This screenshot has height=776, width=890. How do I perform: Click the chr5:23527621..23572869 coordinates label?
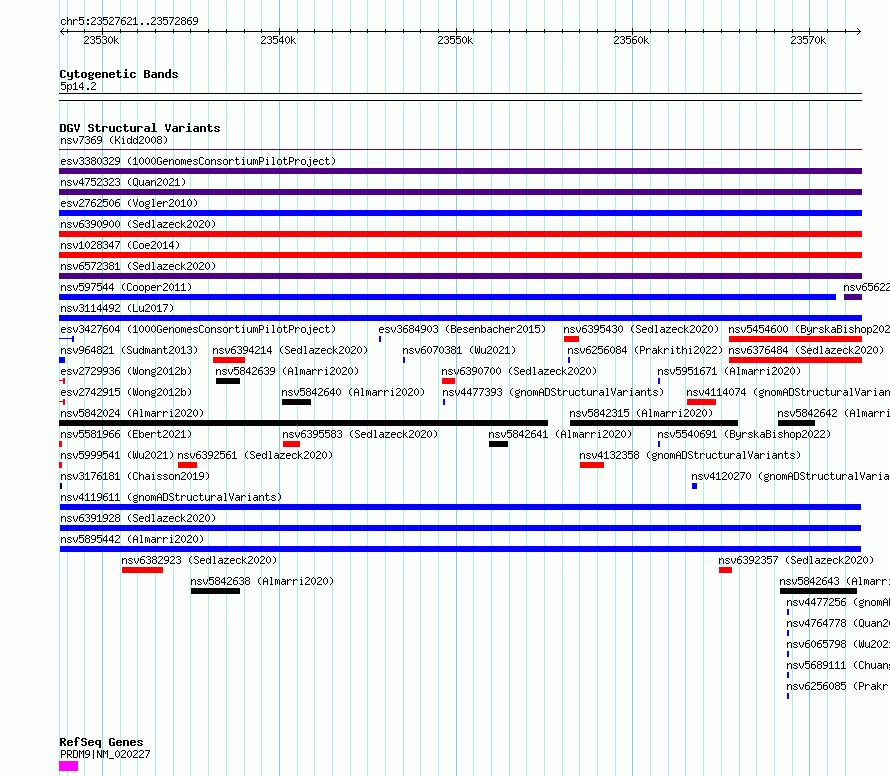pyautogui.click(x=129, y=21)
